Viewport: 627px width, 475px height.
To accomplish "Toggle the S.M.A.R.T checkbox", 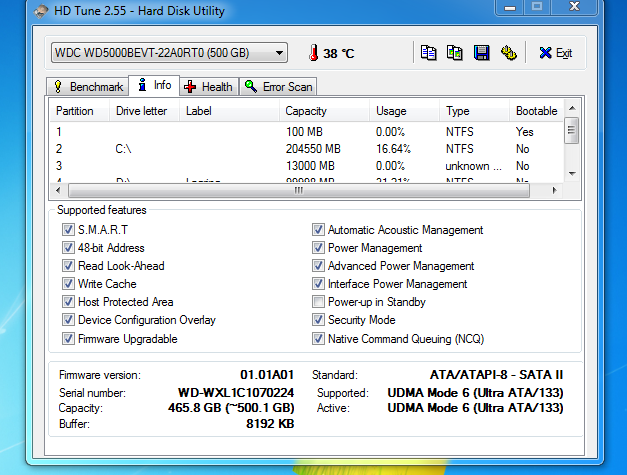I will pyautogui.click(x=68, y=230).
